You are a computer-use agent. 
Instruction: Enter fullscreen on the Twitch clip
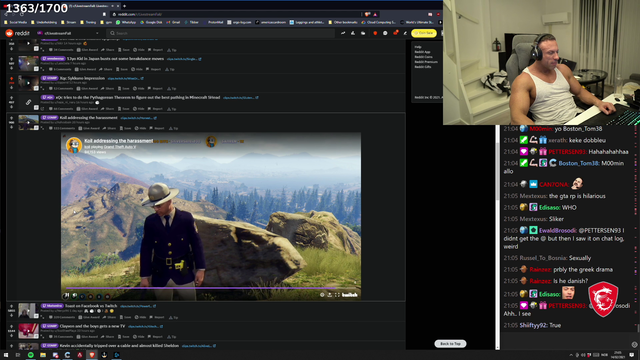tap(337, 295)
